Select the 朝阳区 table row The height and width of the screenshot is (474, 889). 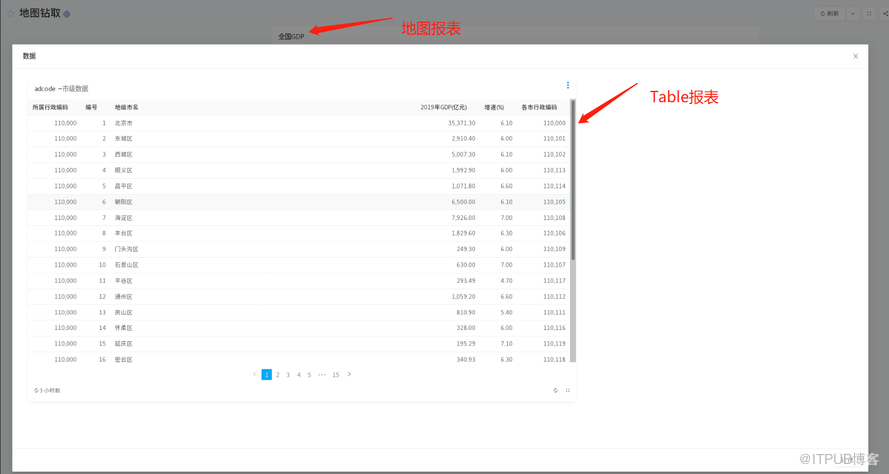point(300,202)
